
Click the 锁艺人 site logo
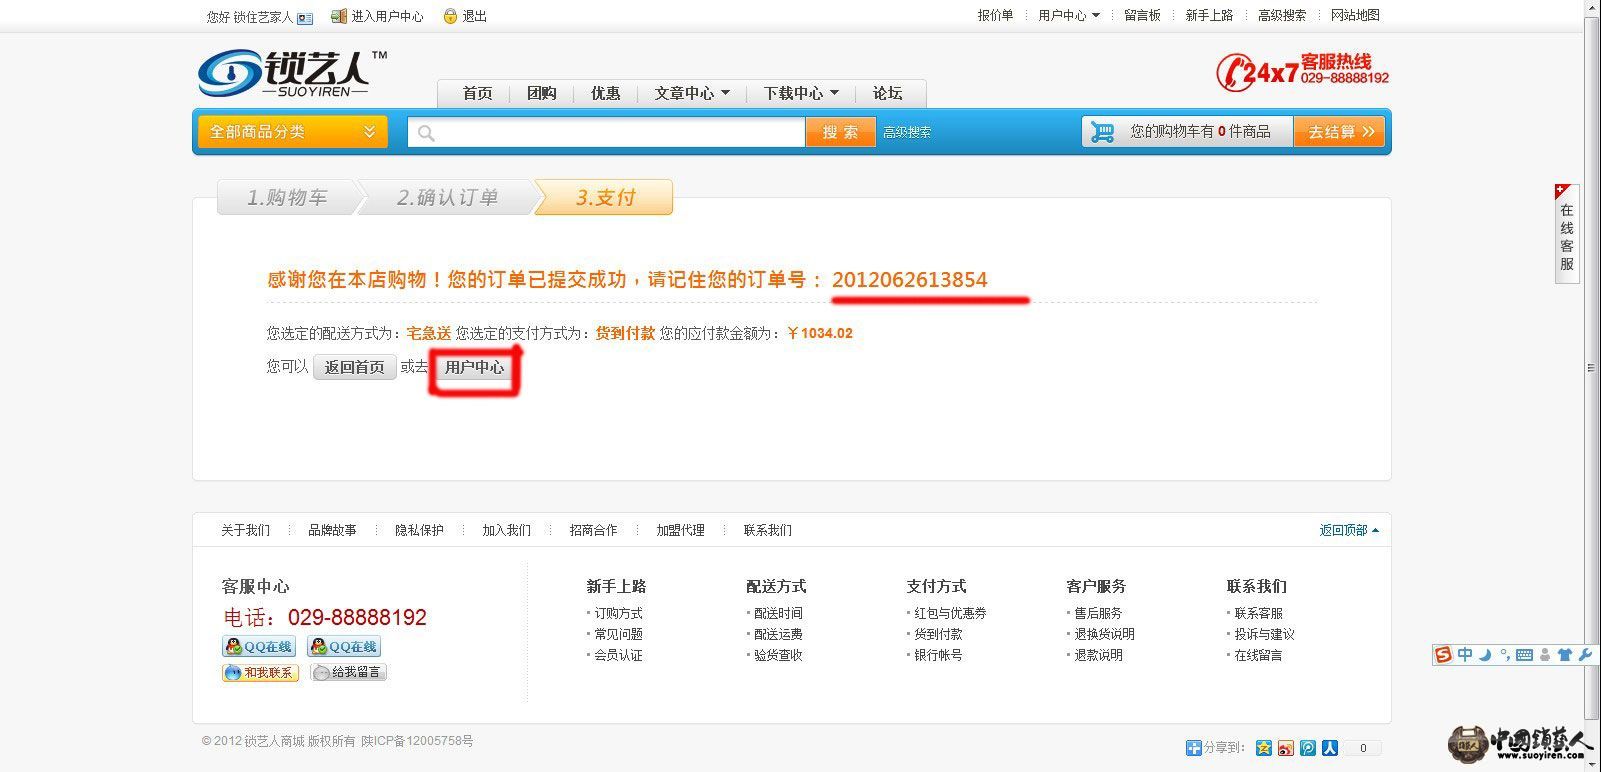point(292,74)
